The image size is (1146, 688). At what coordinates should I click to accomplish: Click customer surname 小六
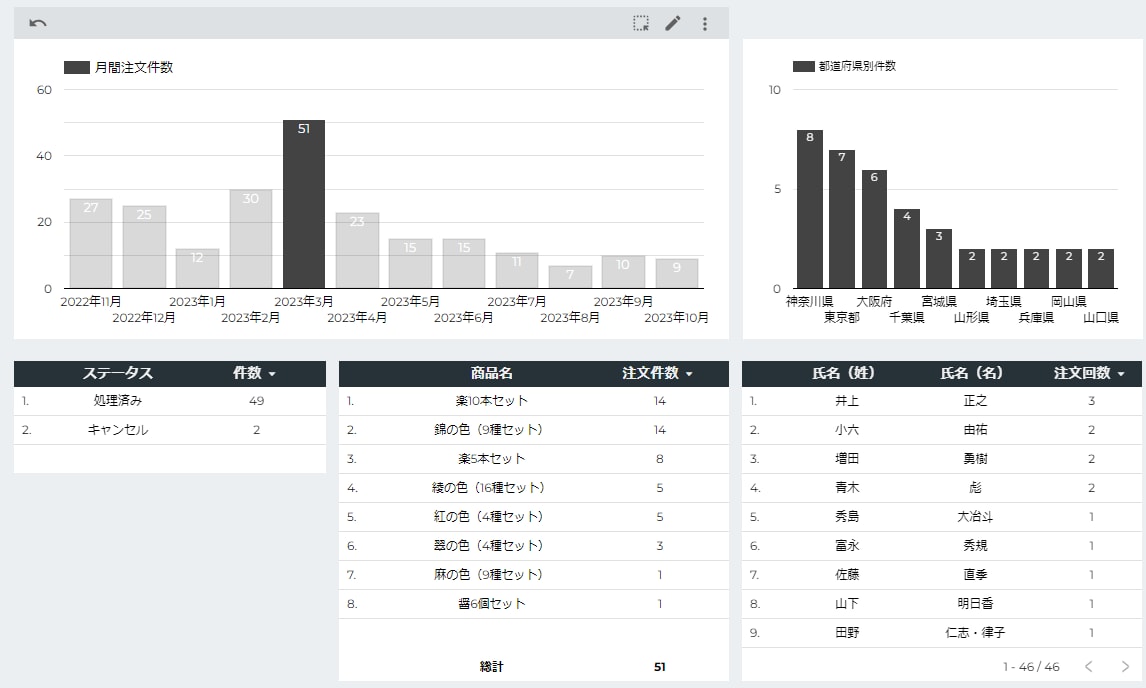pos(847,430)
